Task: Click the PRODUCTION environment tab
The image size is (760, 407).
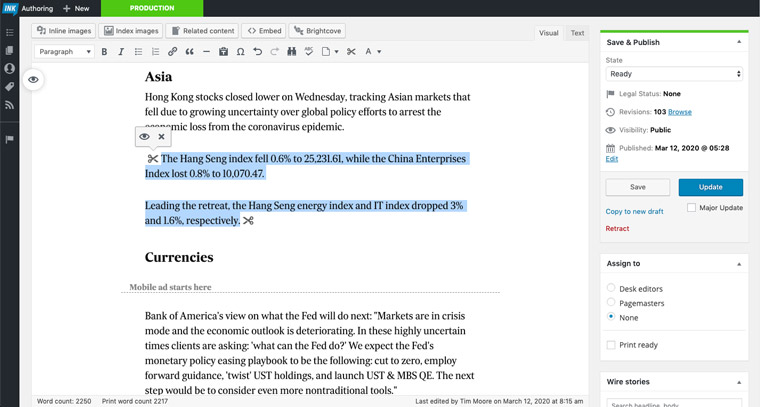Action: point(152,8)
